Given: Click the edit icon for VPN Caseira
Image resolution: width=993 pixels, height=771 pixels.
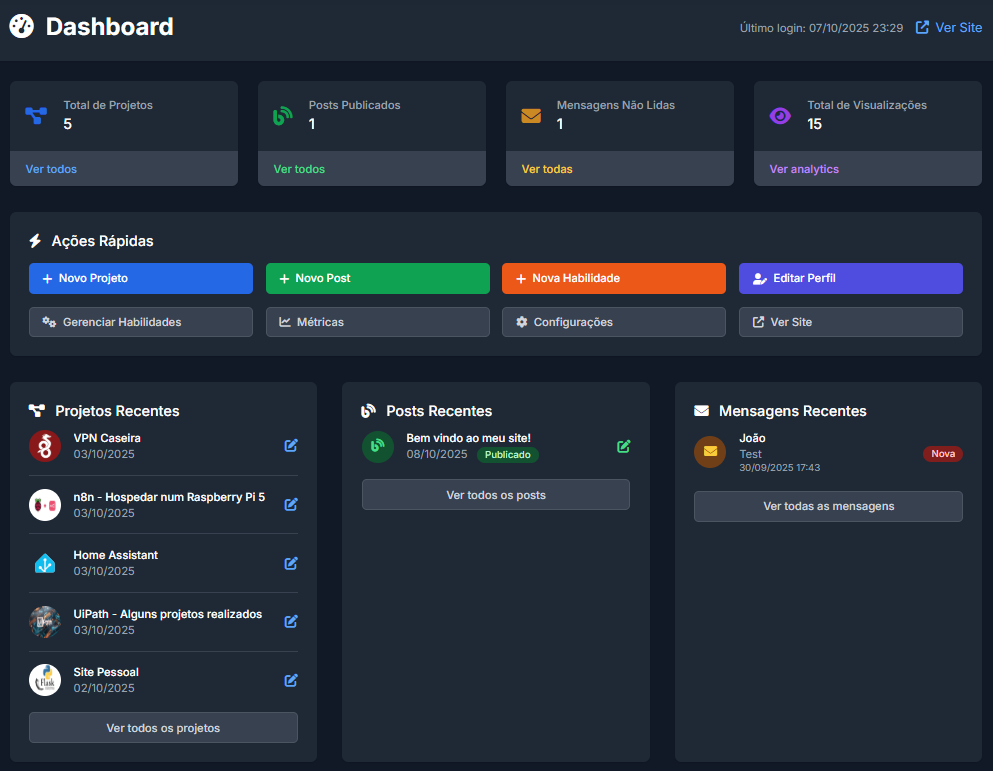Looking at the screenshot, I should click(x=291, y=446).
